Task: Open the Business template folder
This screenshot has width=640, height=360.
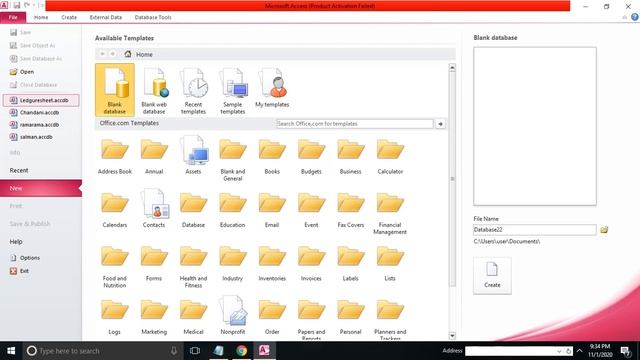Action: click(351, 156)
